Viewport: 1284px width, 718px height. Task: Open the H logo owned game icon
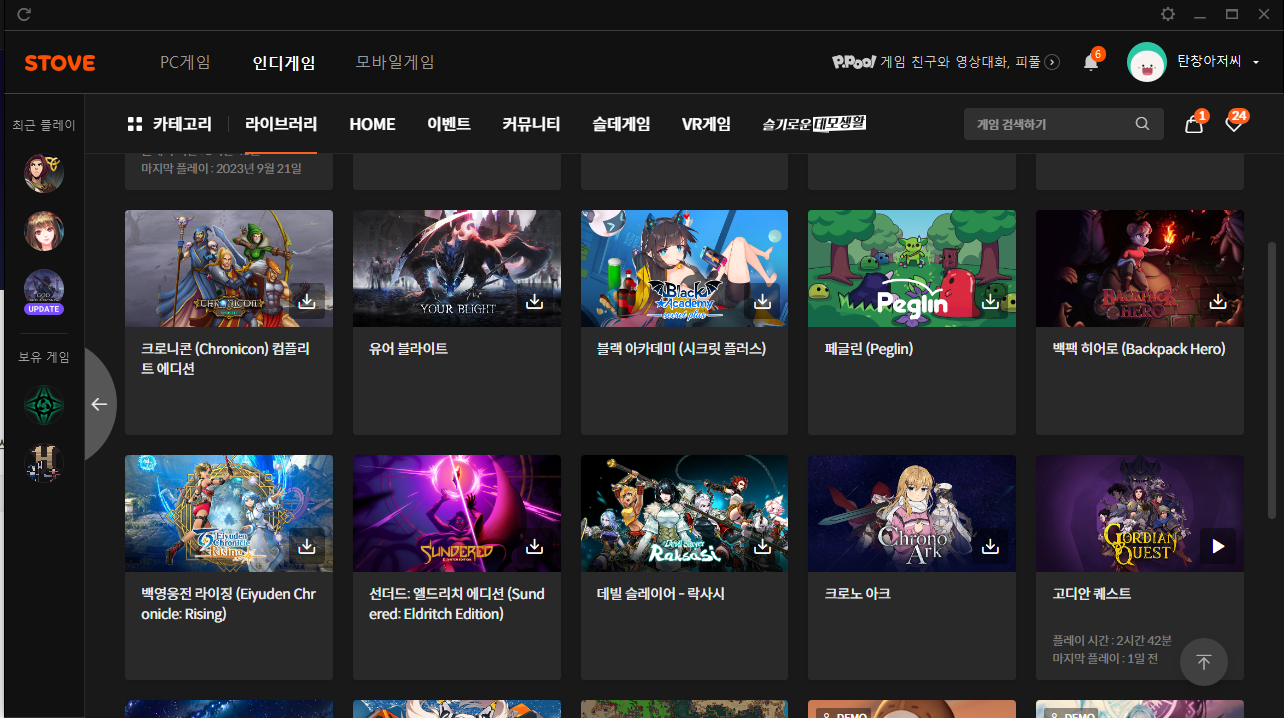click(x=44, y=463)
